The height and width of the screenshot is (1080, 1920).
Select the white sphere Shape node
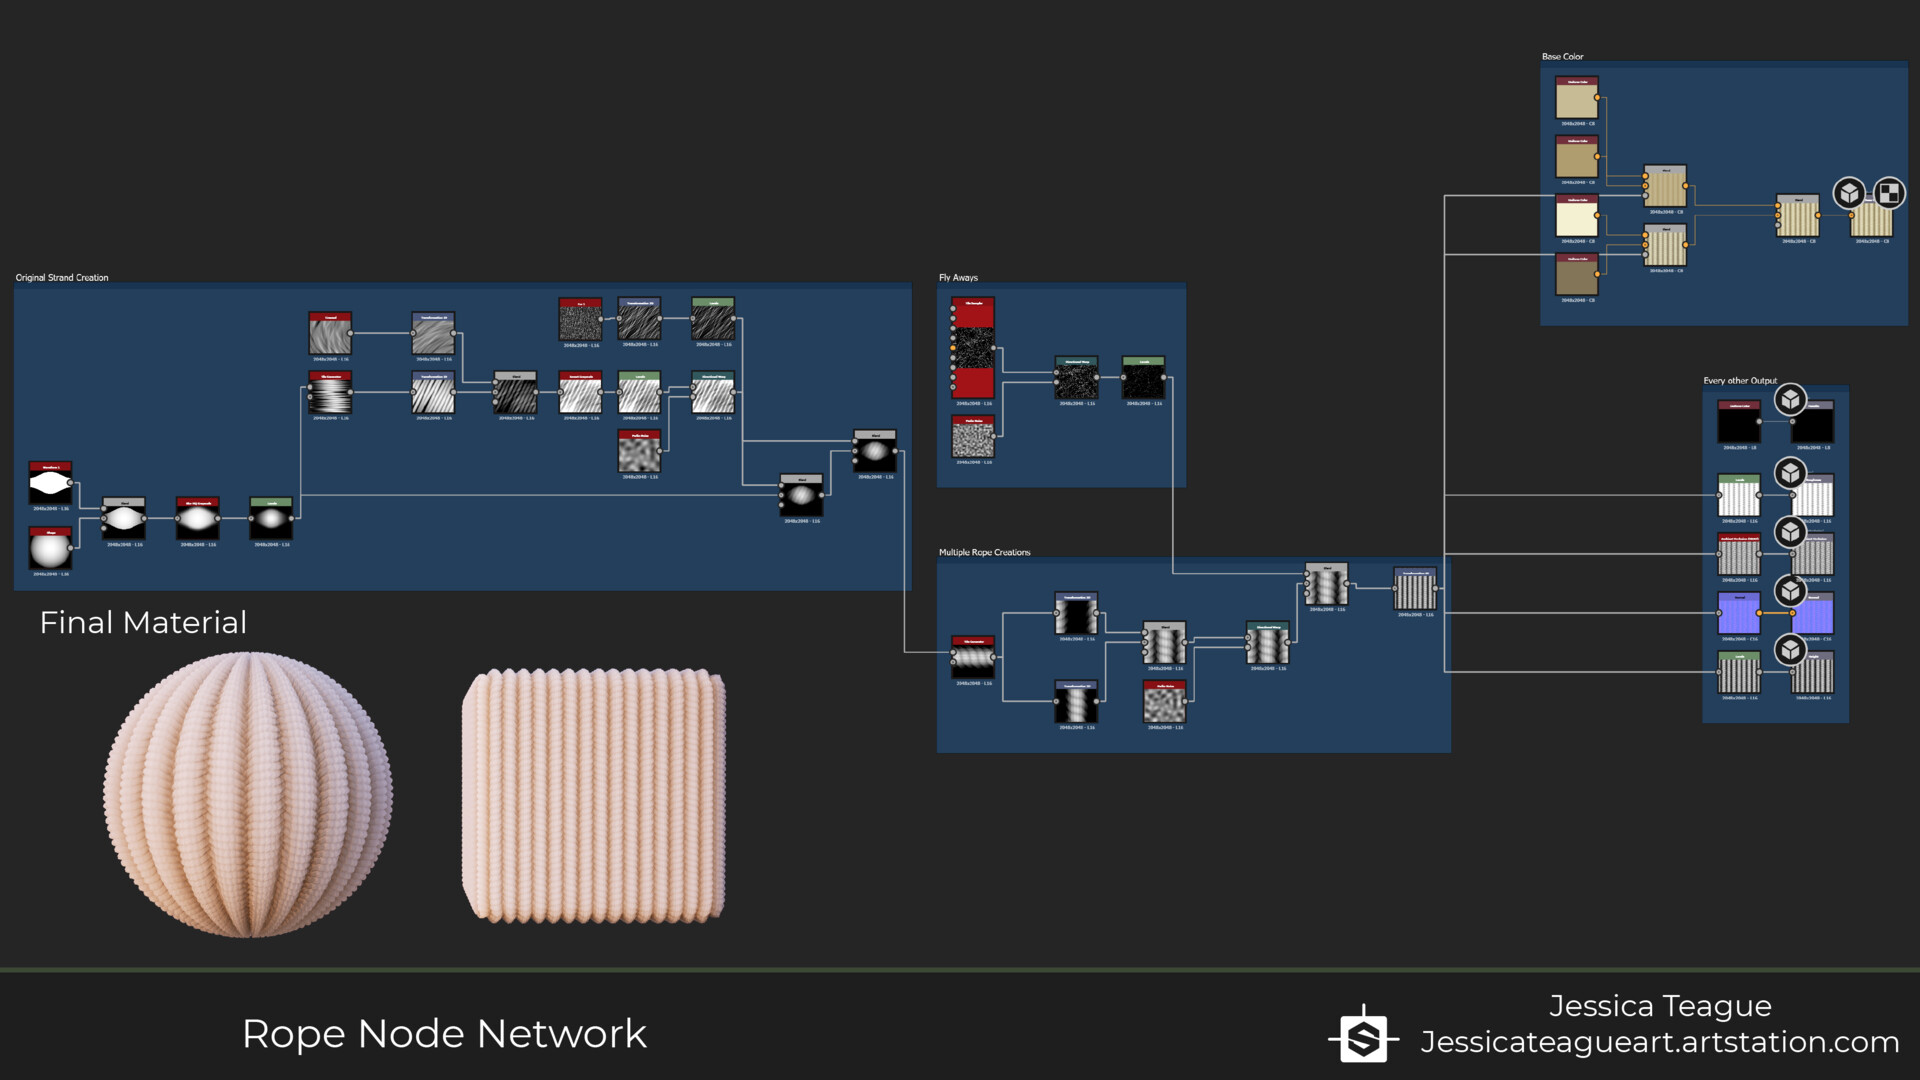point(50,549)
